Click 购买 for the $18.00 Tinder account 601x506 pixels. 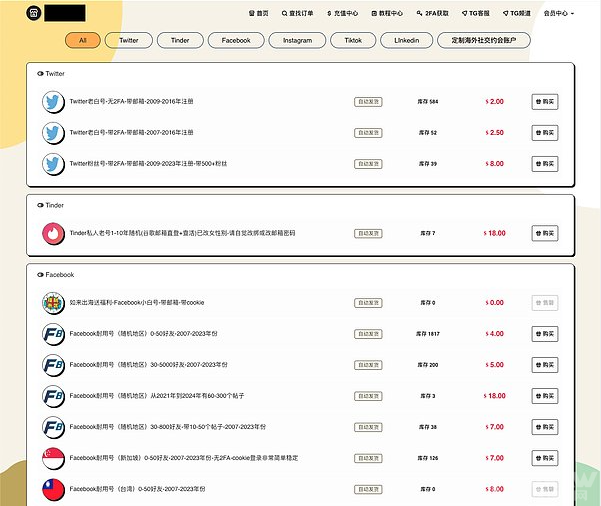(544, 232)
